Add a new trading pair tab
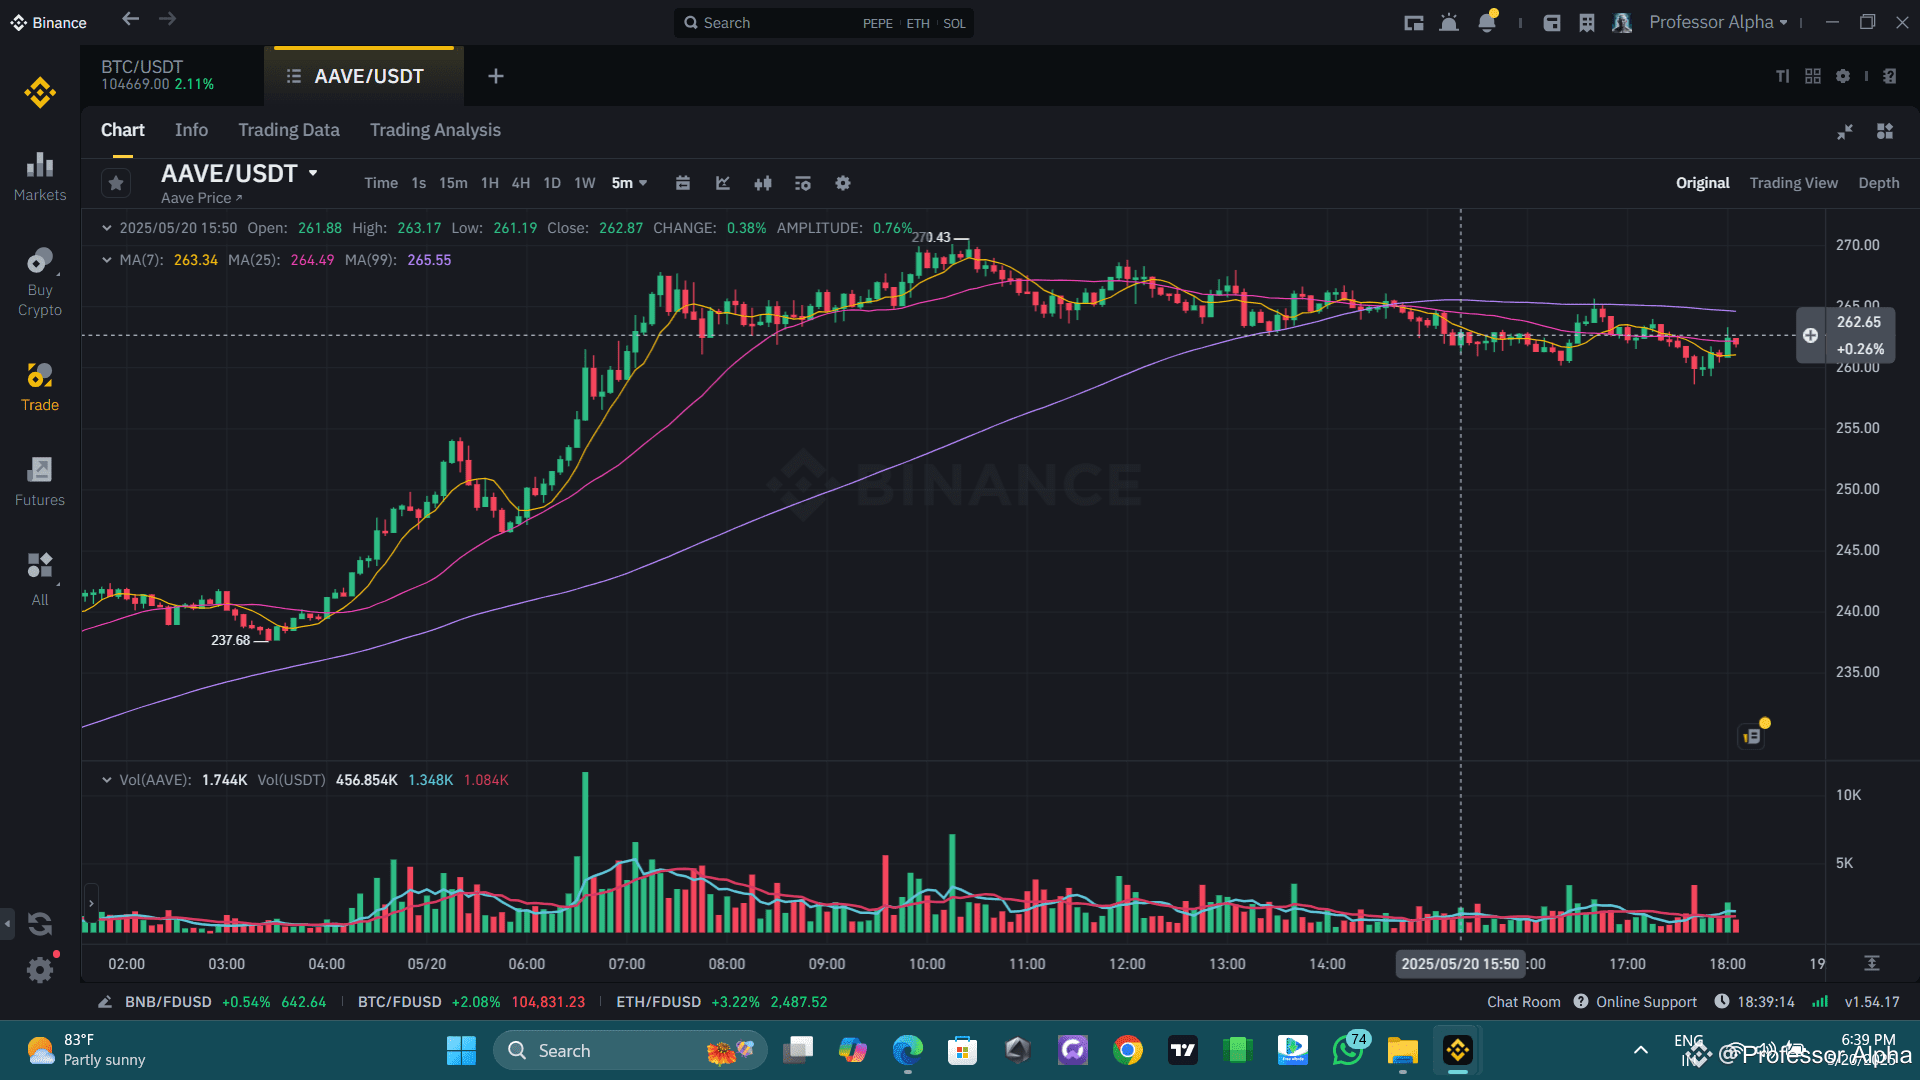The image size is (1920, 1080). (496, 76)
